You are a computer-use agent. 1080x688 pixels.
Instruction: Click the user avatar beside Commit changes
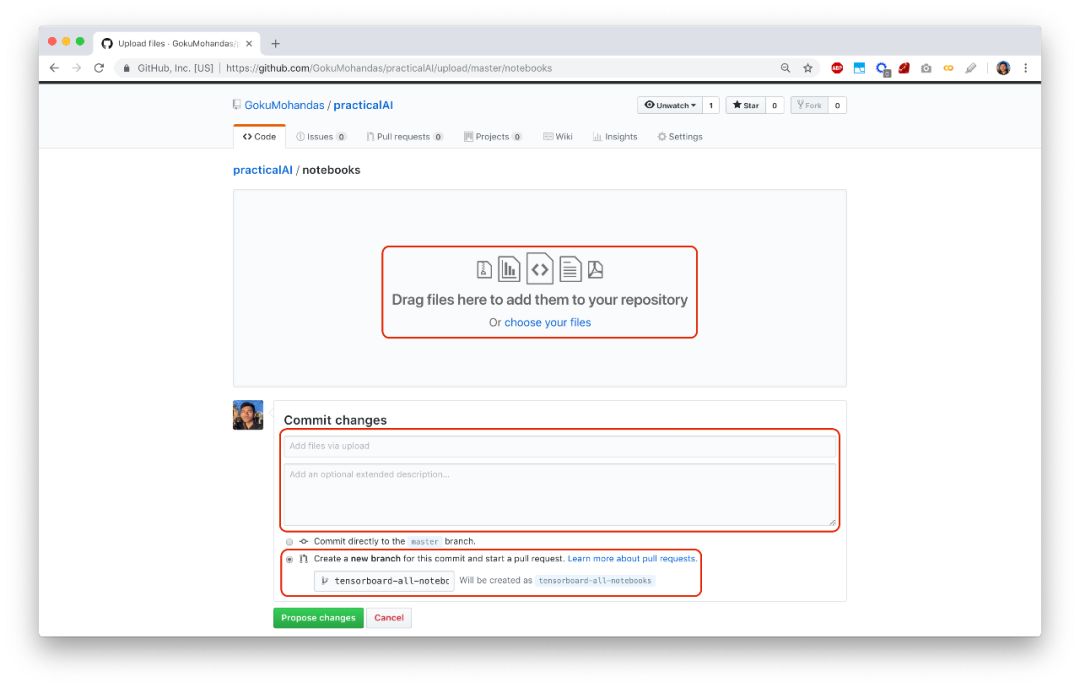248,415
